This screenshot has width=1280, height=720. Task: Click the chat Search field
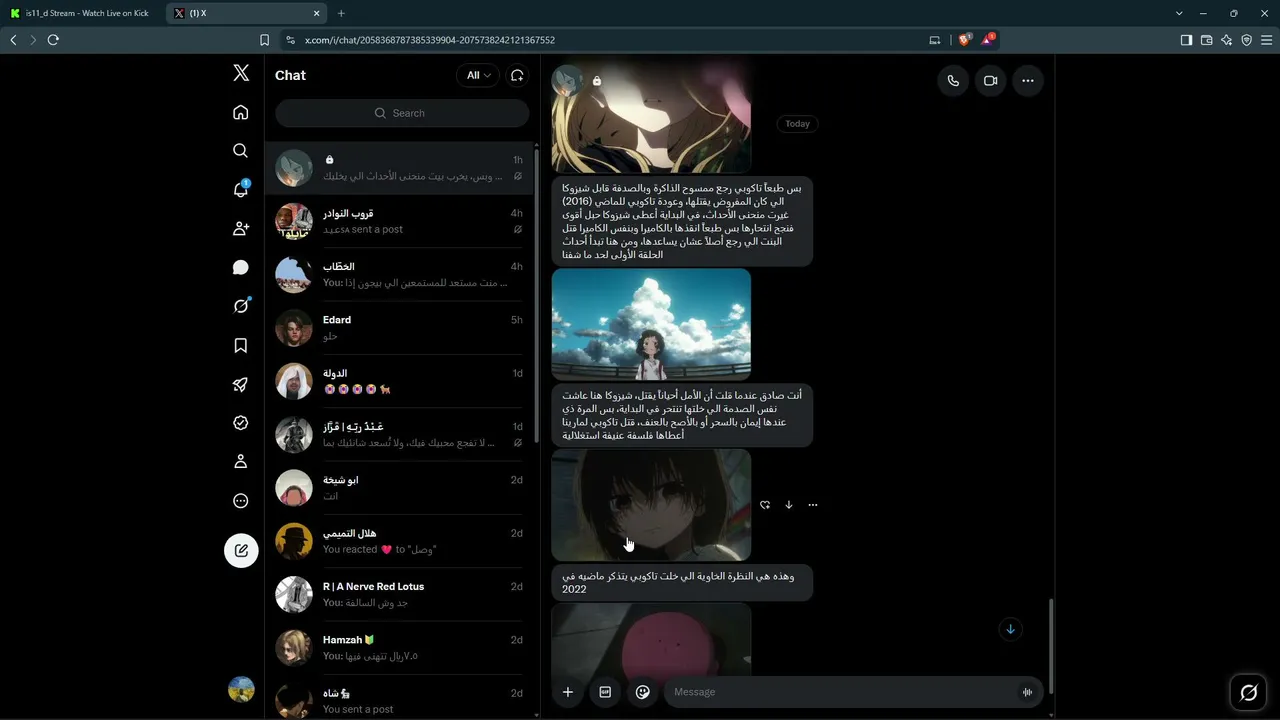(x=402, y=113)
